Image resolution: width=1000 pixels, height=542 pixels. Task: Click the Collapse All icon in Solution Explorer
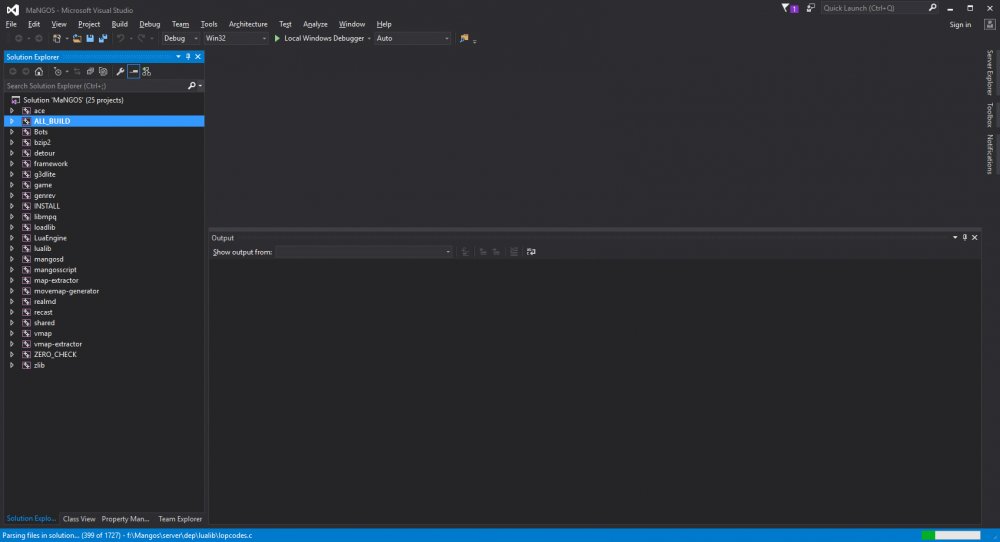90,71
